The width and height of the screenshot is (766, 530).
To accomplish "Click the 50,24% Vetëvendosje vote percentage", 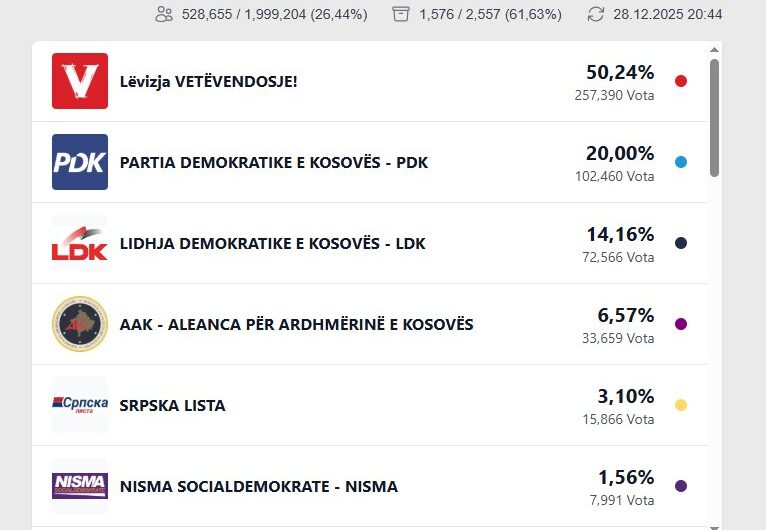I will pos(620,72).
